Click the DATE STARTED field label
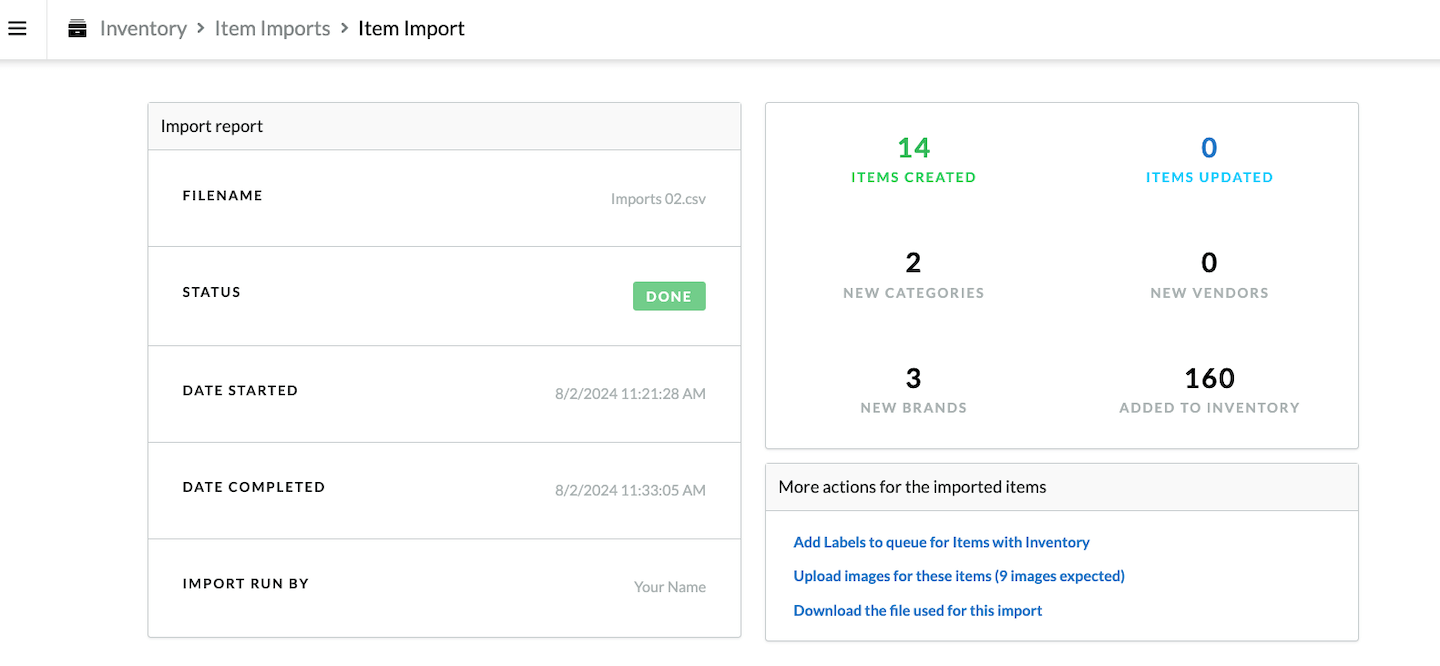This screenshot has height=666, width=1440. [240, 391]
